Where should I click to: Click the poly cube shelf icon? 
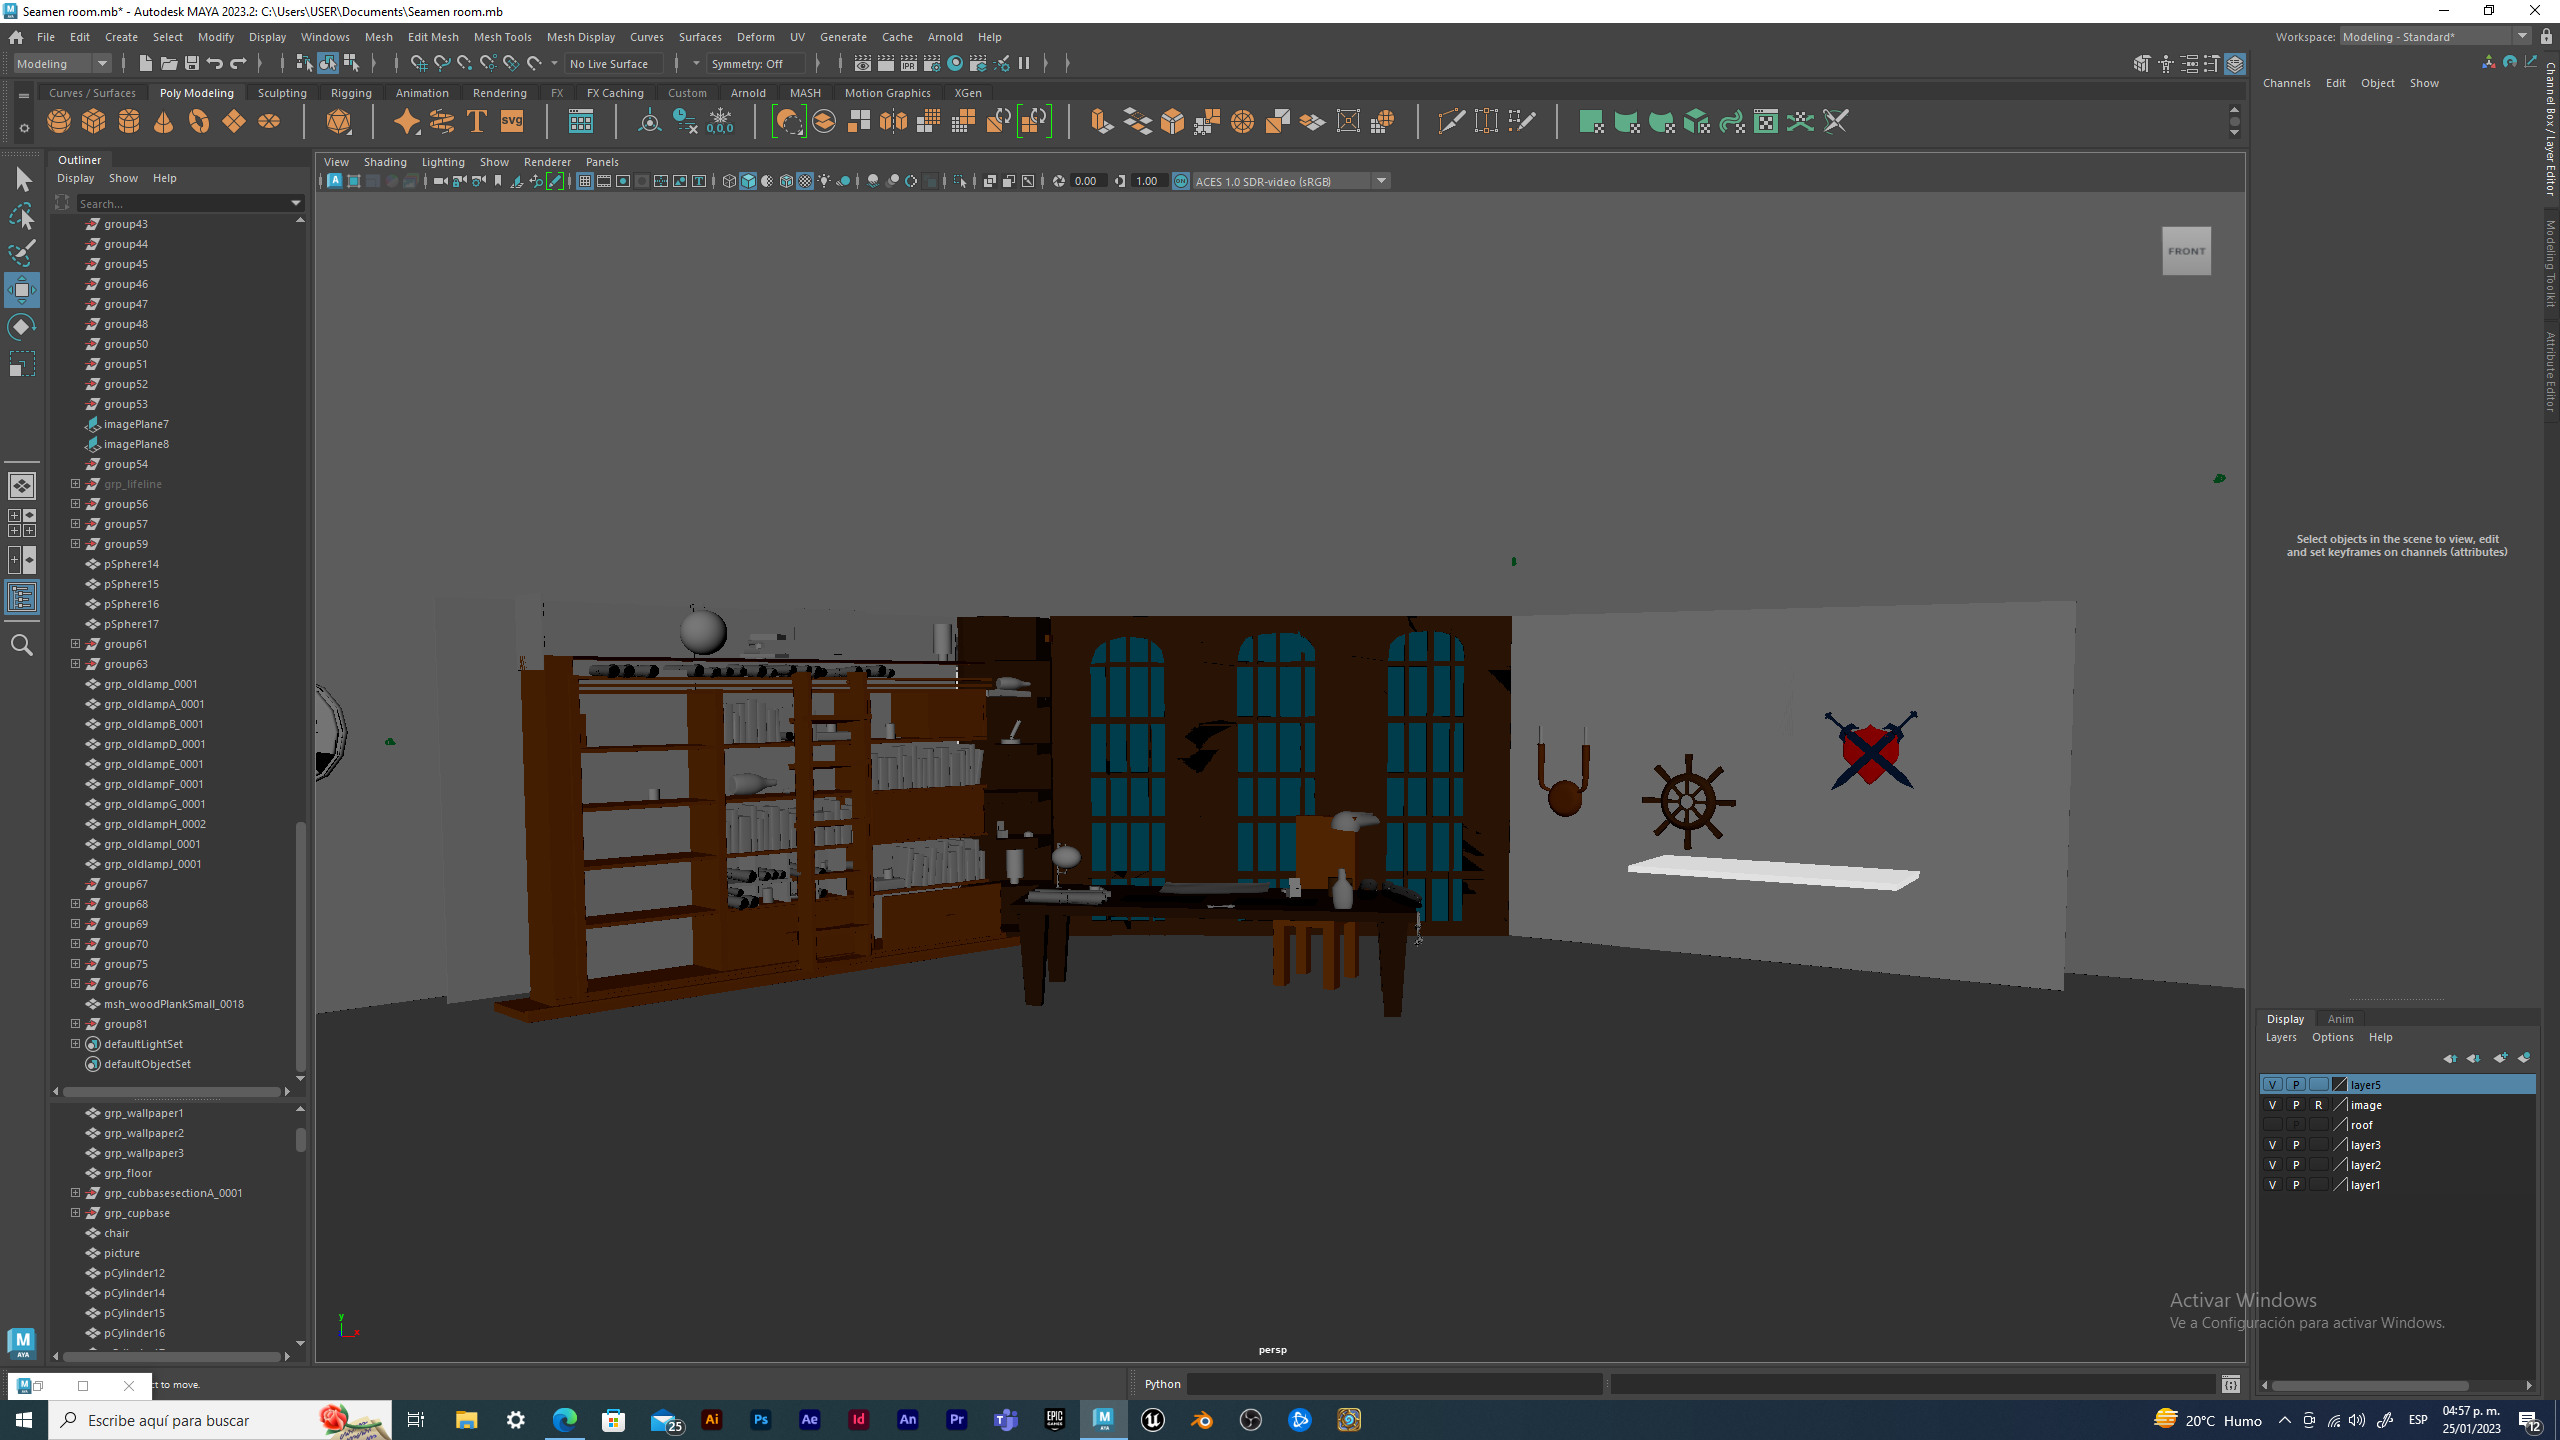click(94, 122)
